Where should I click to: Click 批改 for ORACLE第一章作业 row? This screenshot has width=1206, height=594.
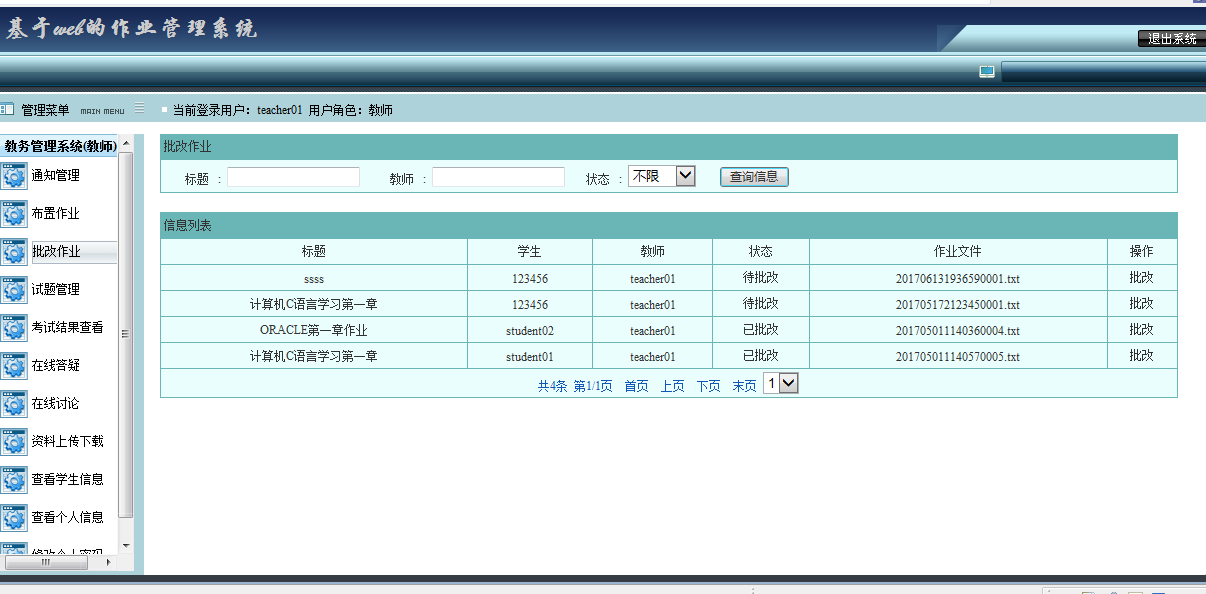tap(1141, 330)
